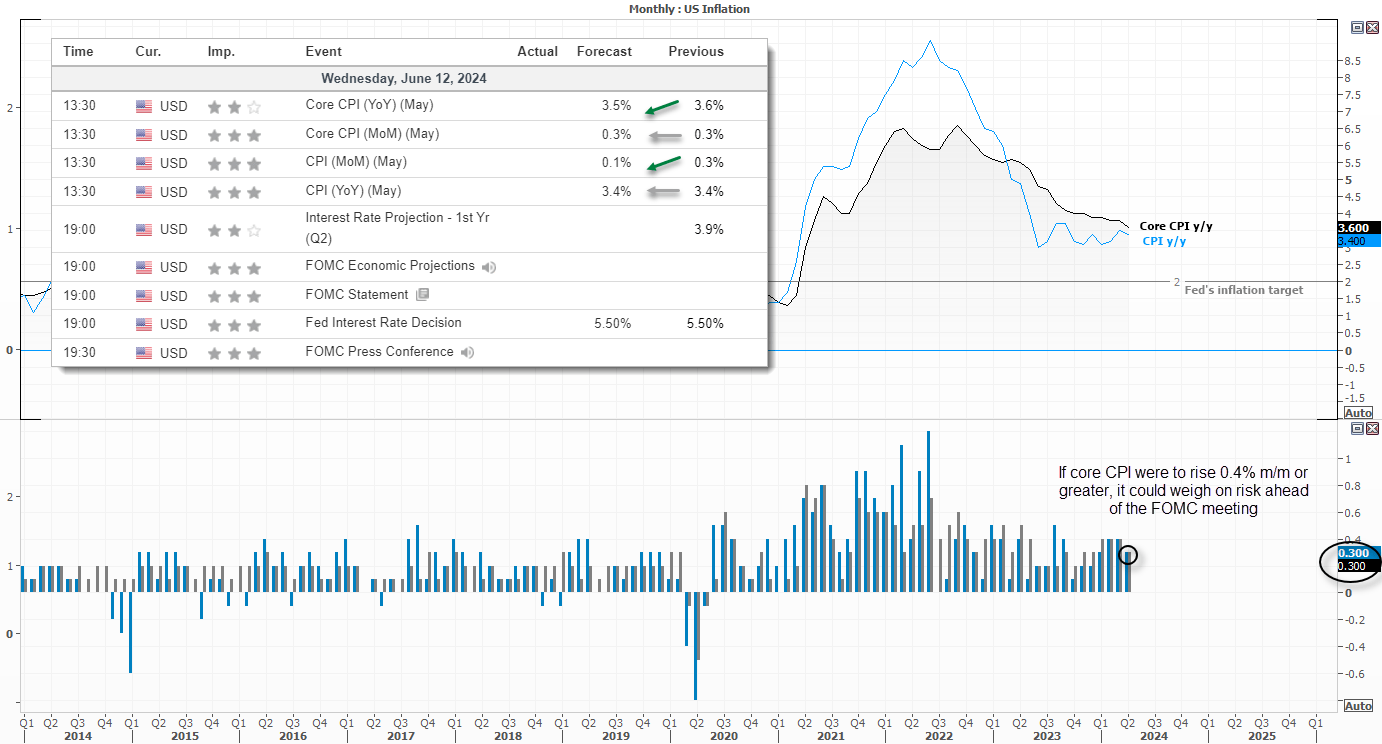The height and width of the screenshot is (744, 1382).
Task: Open the FOMC Economic Projections event
Action: [x=390, y=266]
